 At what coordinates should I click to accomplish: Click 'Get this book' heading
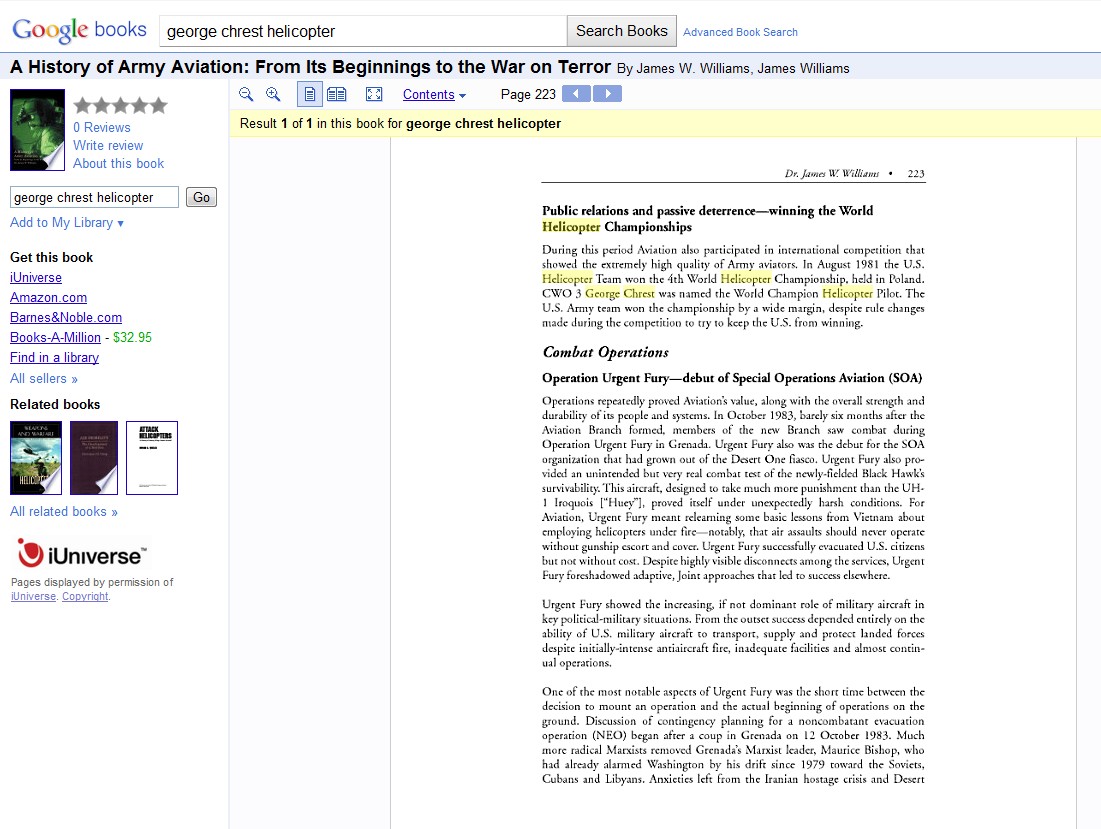51,258
